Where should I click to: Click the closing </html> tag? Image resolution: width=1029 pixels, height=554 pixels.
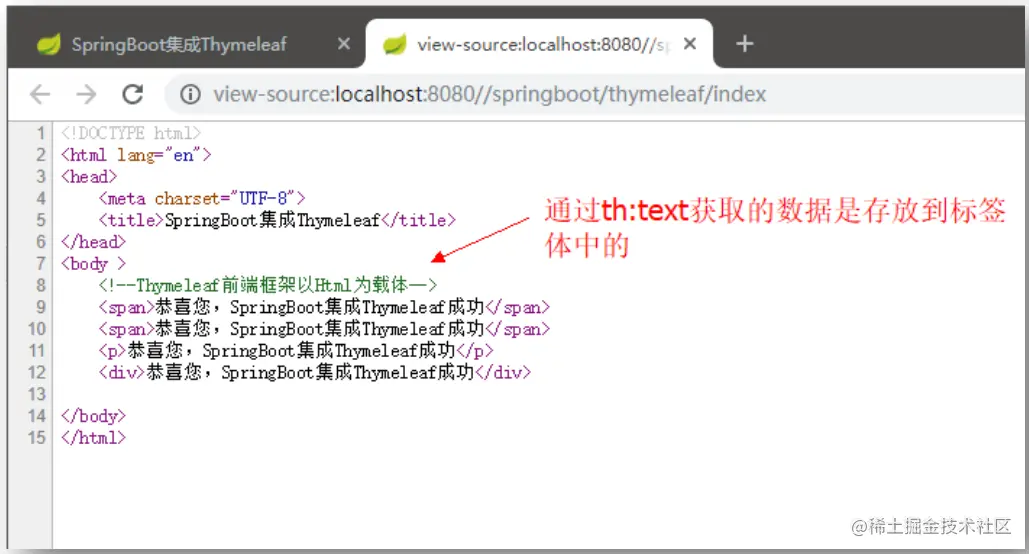pyautogui.click(x=93, y=438)
